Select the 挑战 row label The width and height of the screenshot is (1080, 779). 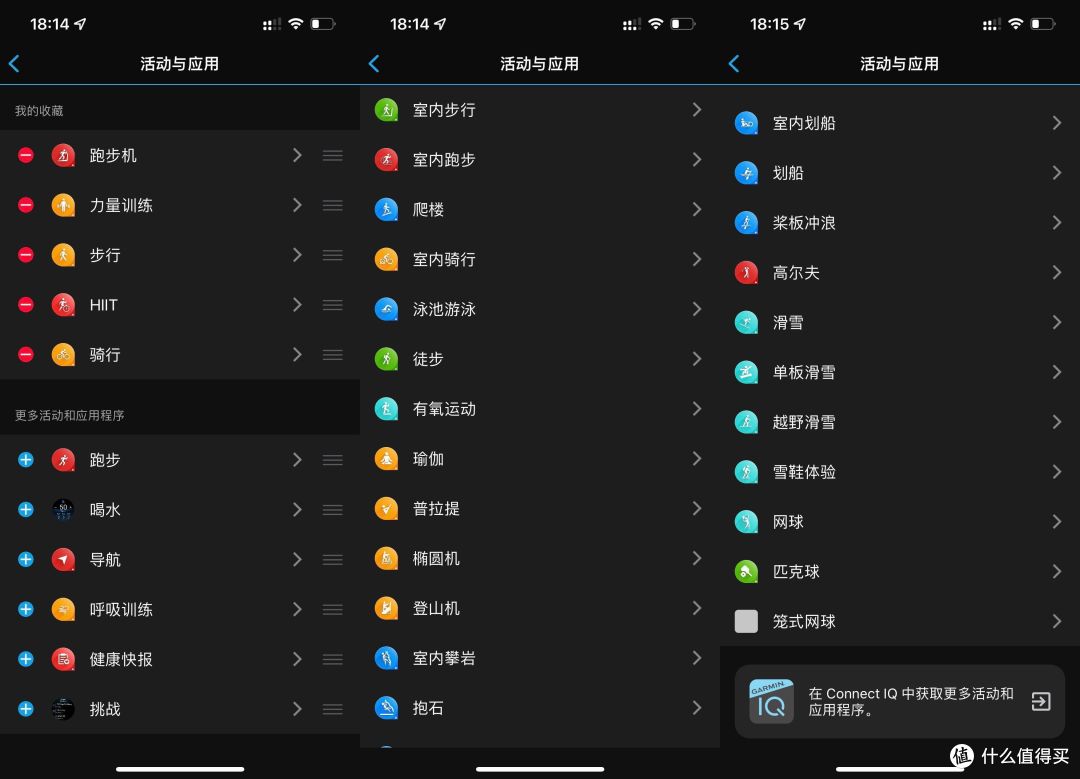tap(105, 709)
